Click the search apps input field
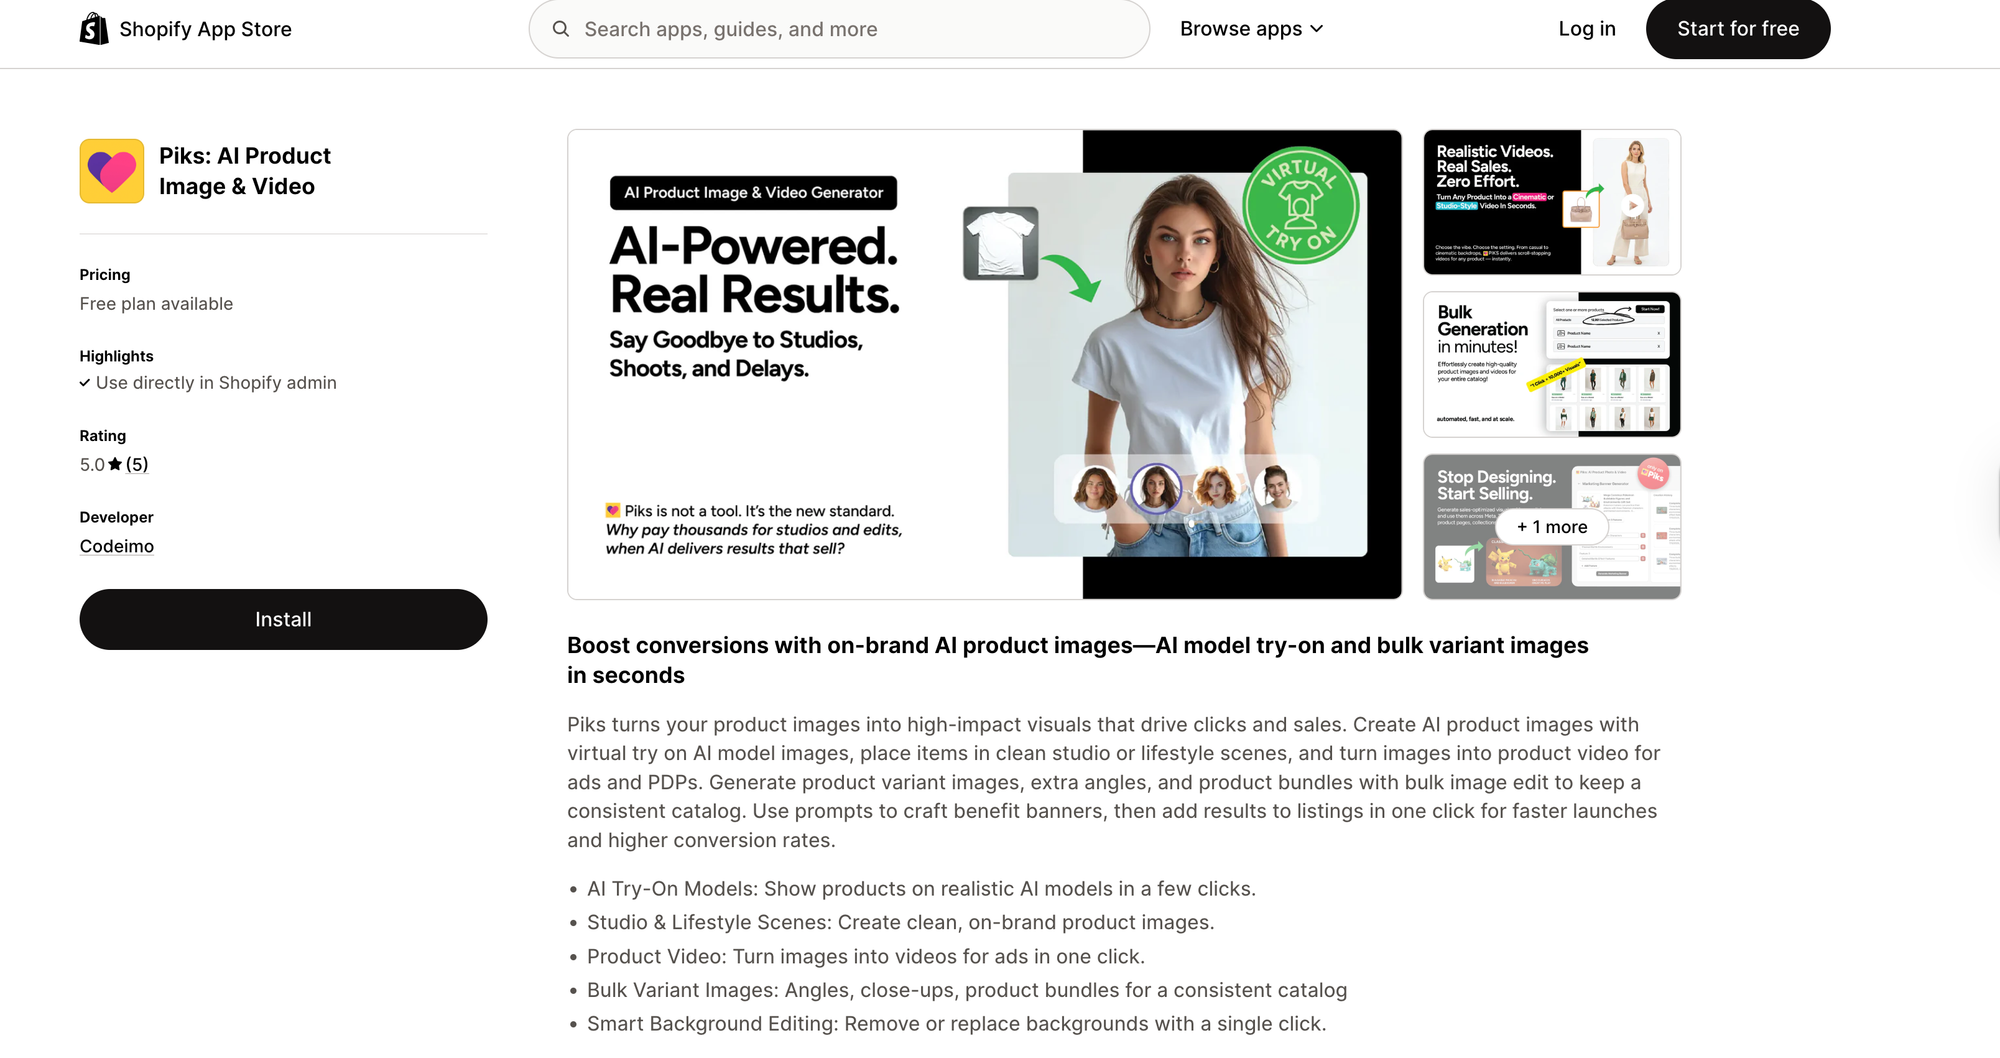The image size is (2000, 1058). point(839,29)
